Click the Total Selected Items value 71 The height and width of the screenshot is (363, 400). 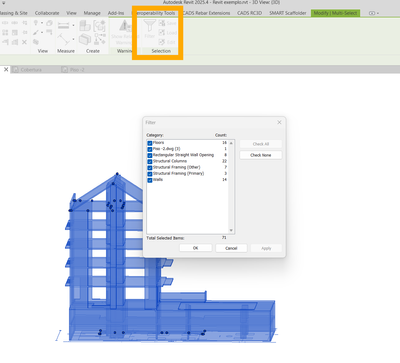point(224,238)
